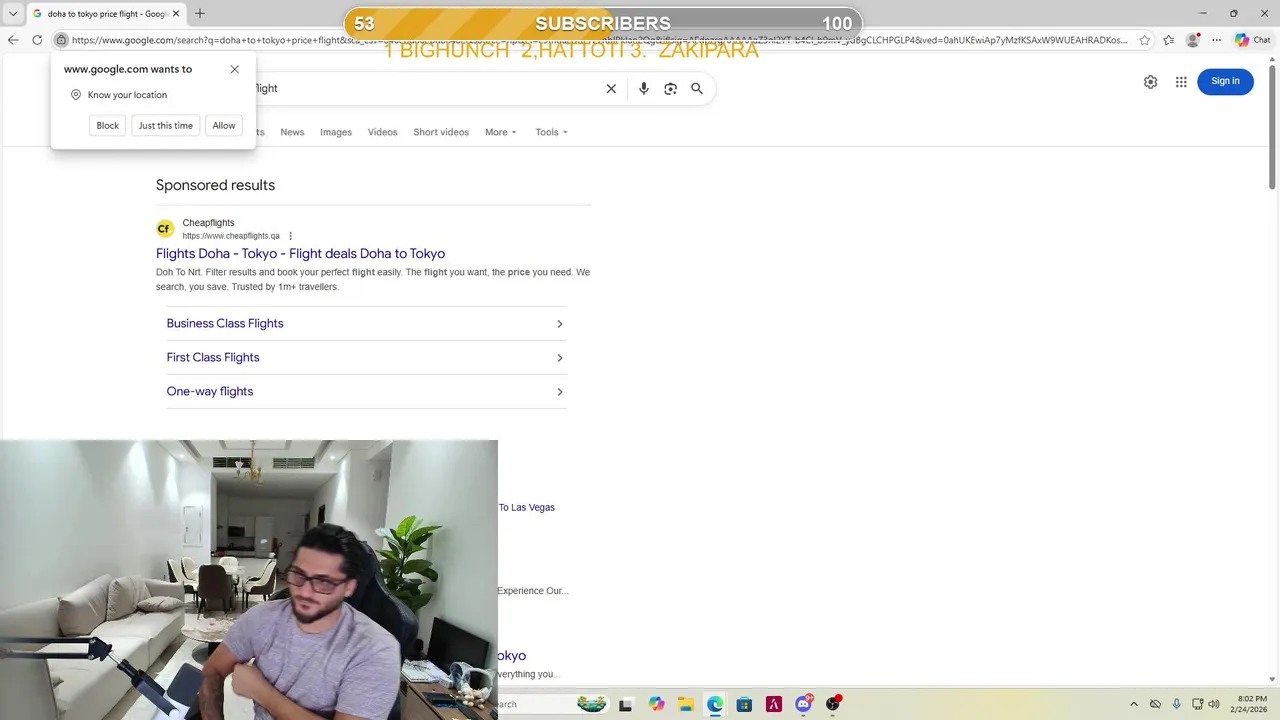
Task: Switch to the Short videos tab
Action: [441, 132]
